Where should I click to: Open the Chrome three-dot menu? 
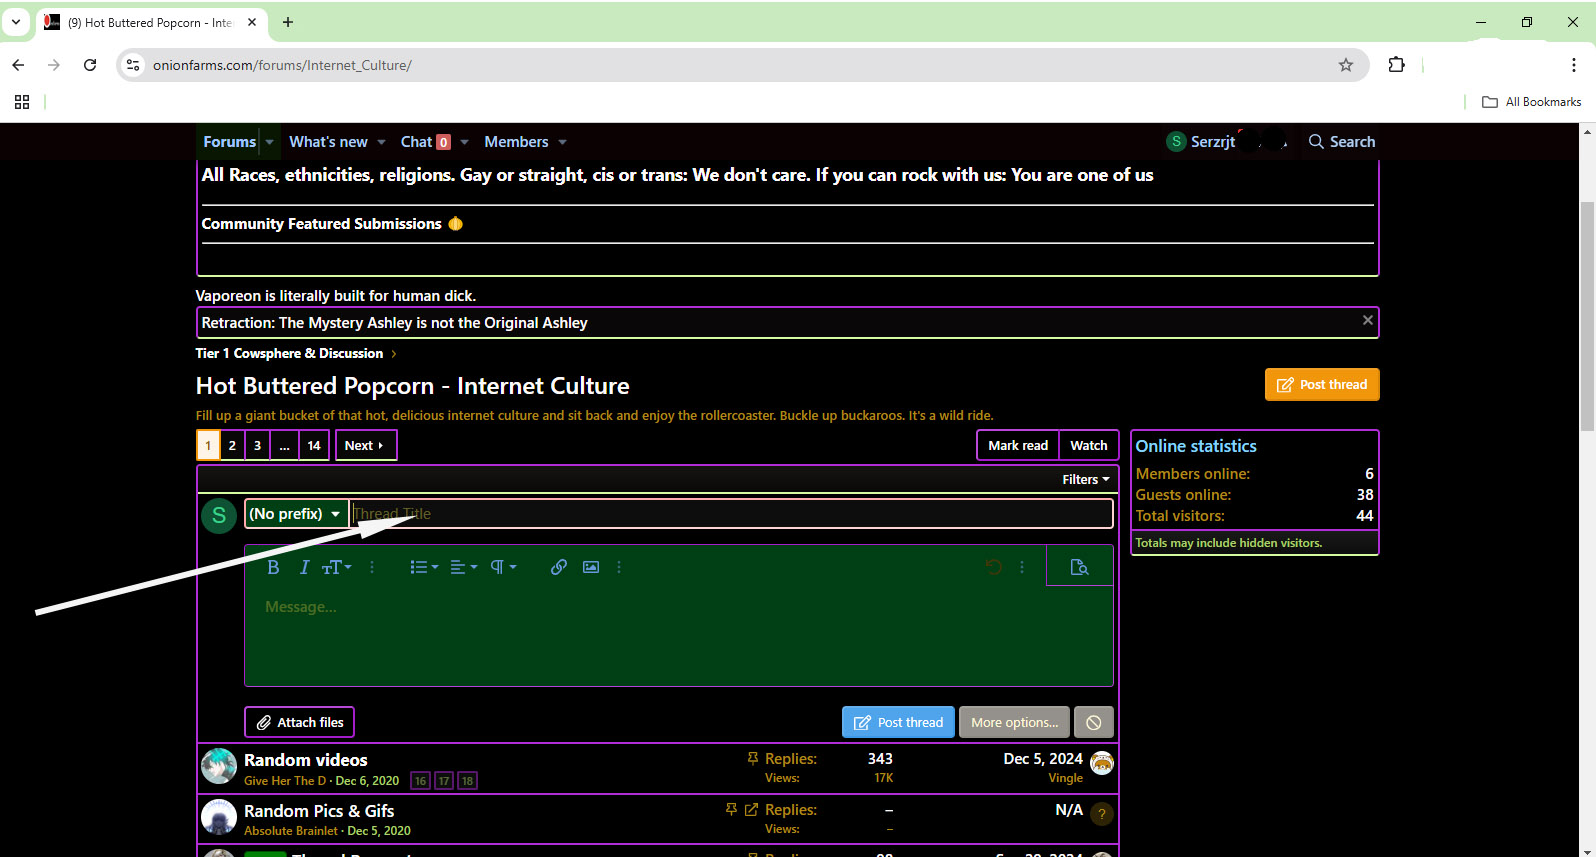point(1573,65)
